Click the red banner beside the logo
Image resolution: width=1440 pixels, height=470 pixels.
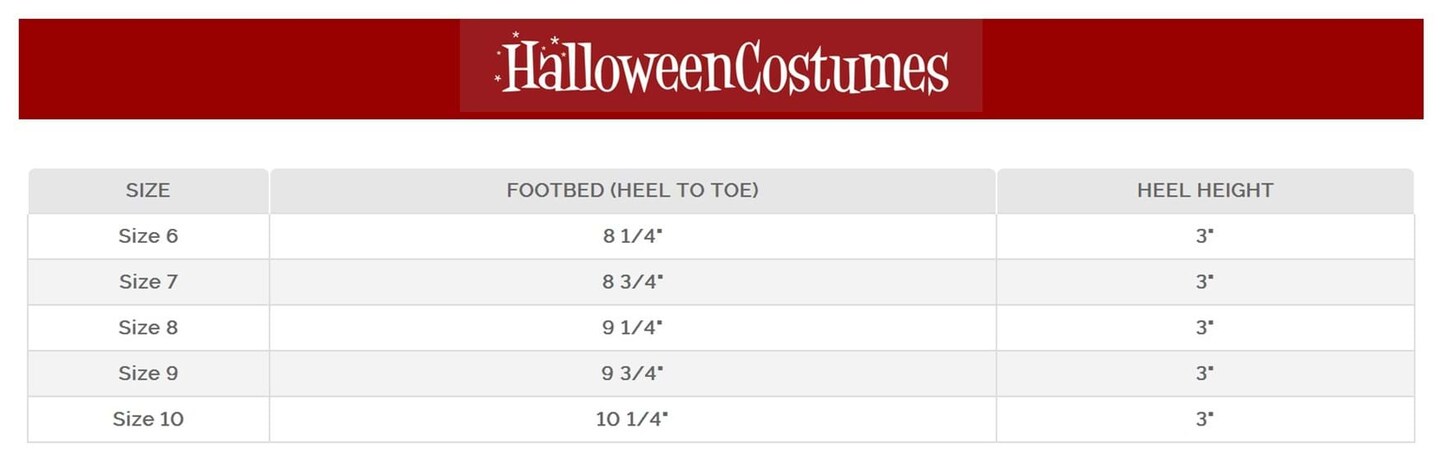coord(1200,68)
